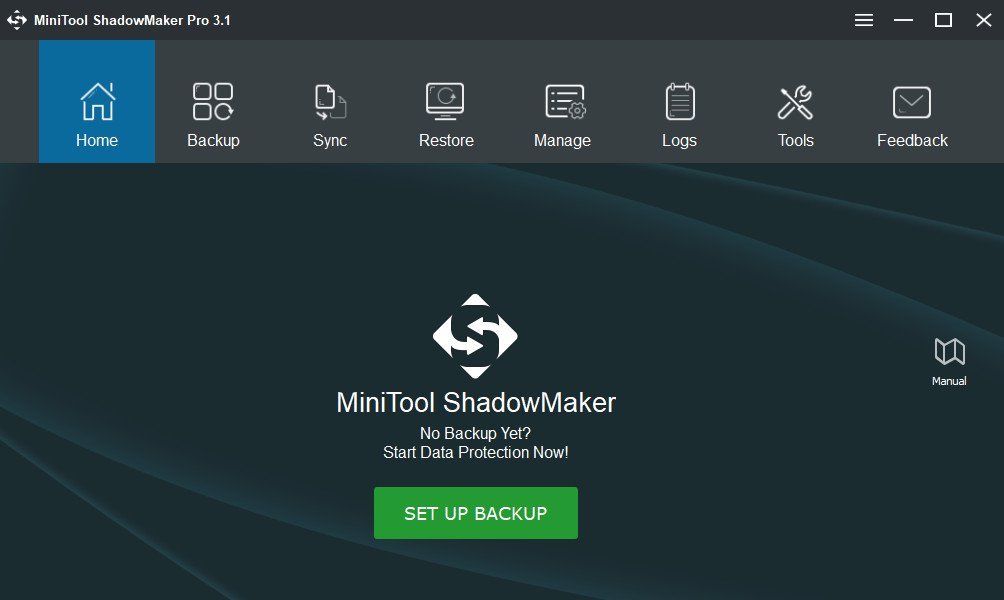1004x600 pixels.
Task: Click the MiniTool ShadowMaker title bar logo
Action: [x=17, y=20]
